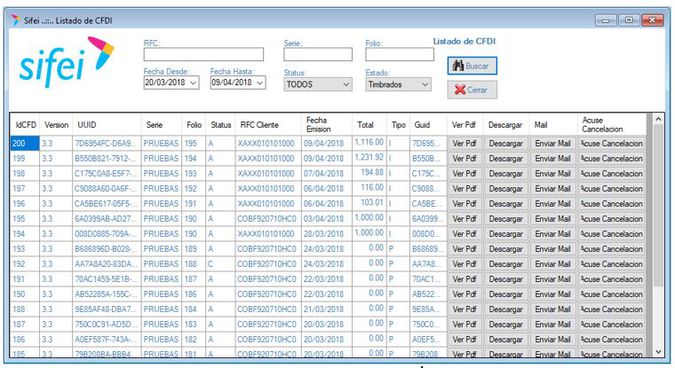This screenshot has width=675, height=368.
Task: Click Ver Pdf for IdCFD 200
Action: point(464,143)
